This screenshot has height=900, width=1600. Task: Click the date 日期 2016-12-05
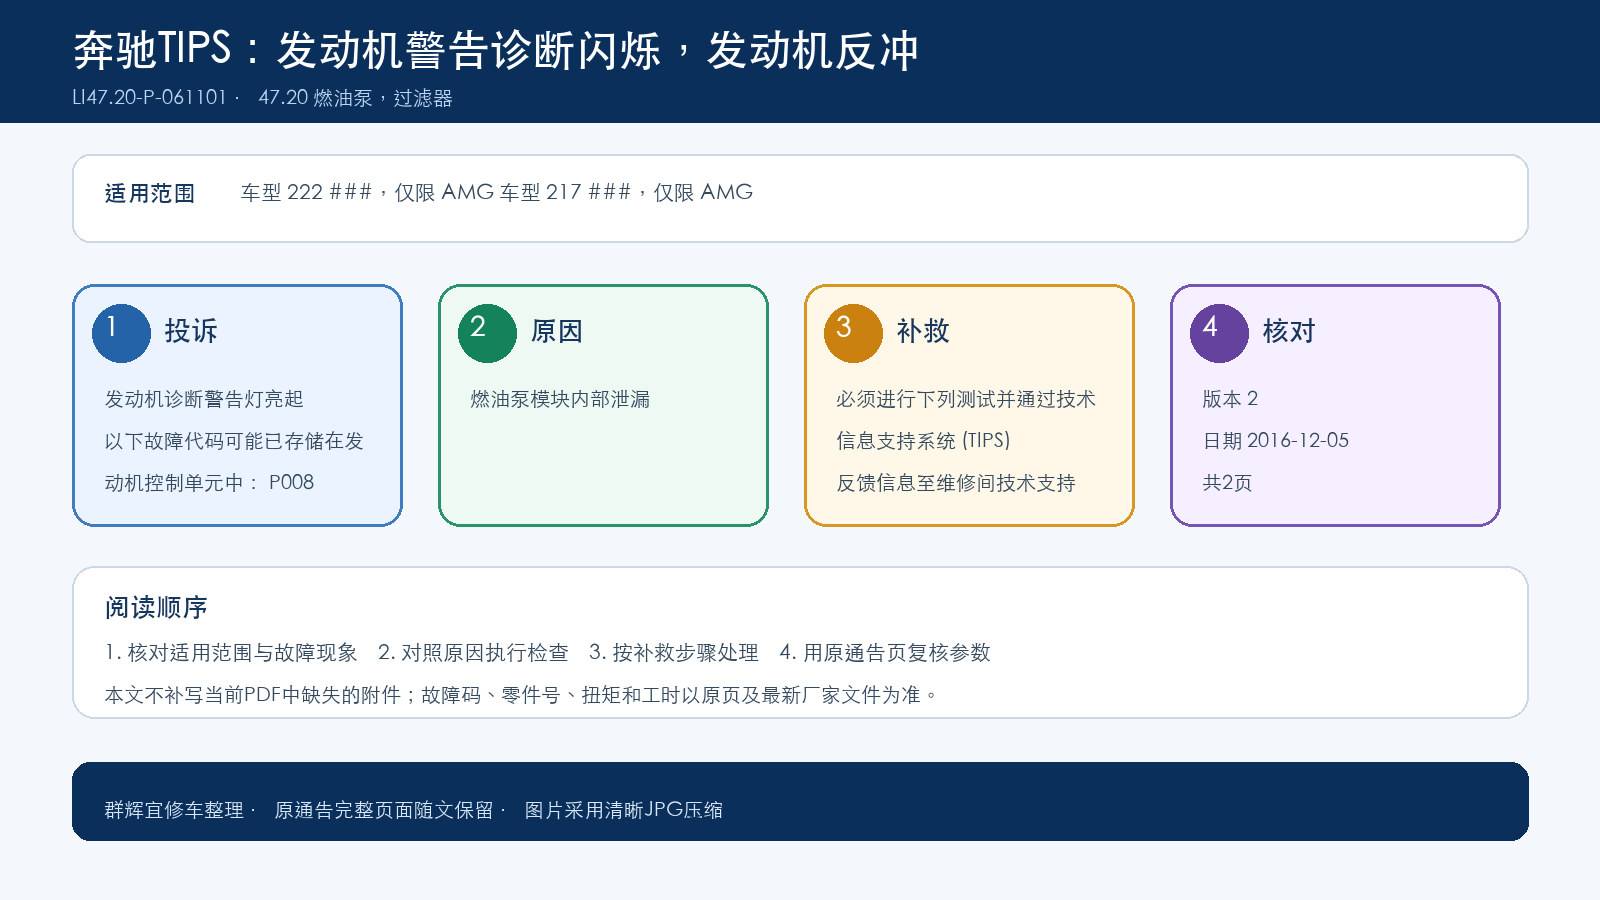(1276, 441)
